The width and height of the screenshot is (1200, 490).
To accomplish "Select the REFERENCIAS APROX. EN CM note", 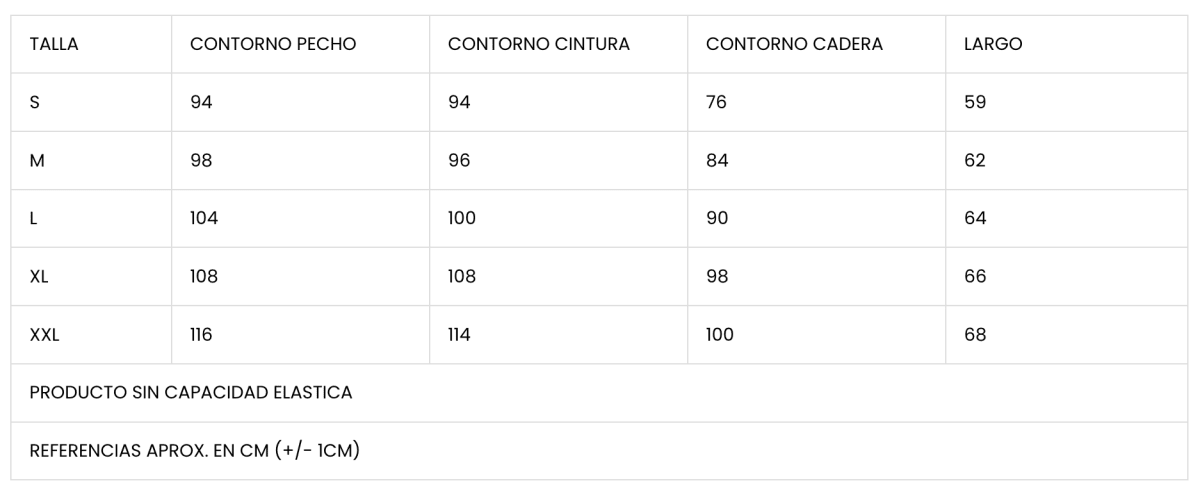I will pos(194,451).
